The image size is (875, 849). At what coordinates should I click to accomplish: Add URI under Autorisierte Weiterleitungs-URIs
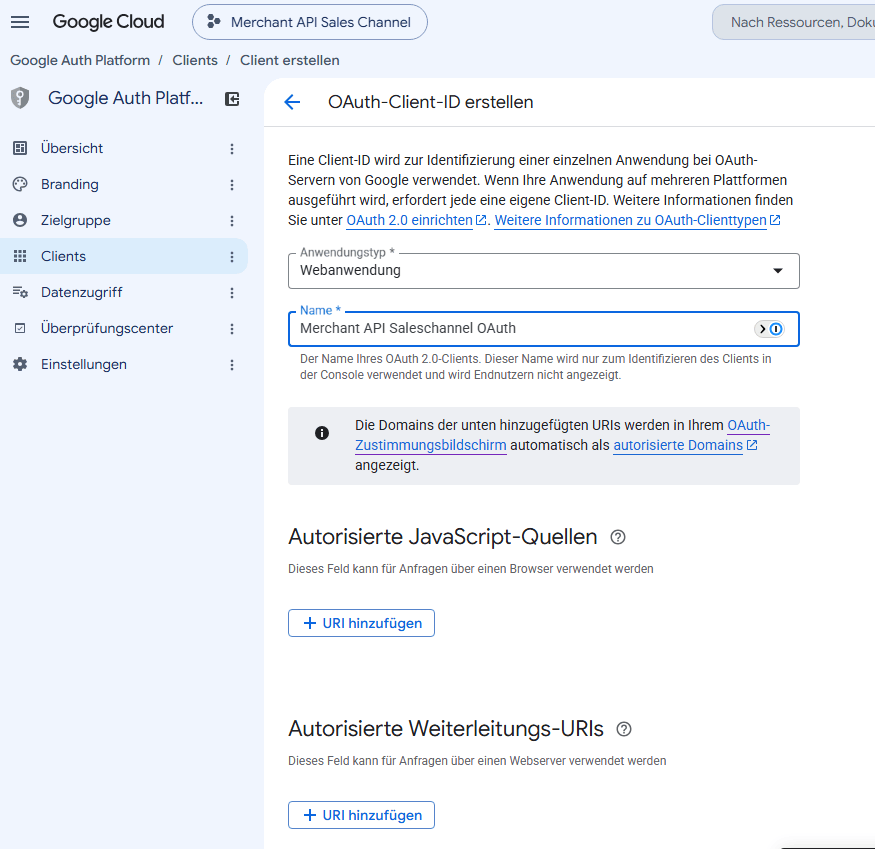tap(362, 815)
